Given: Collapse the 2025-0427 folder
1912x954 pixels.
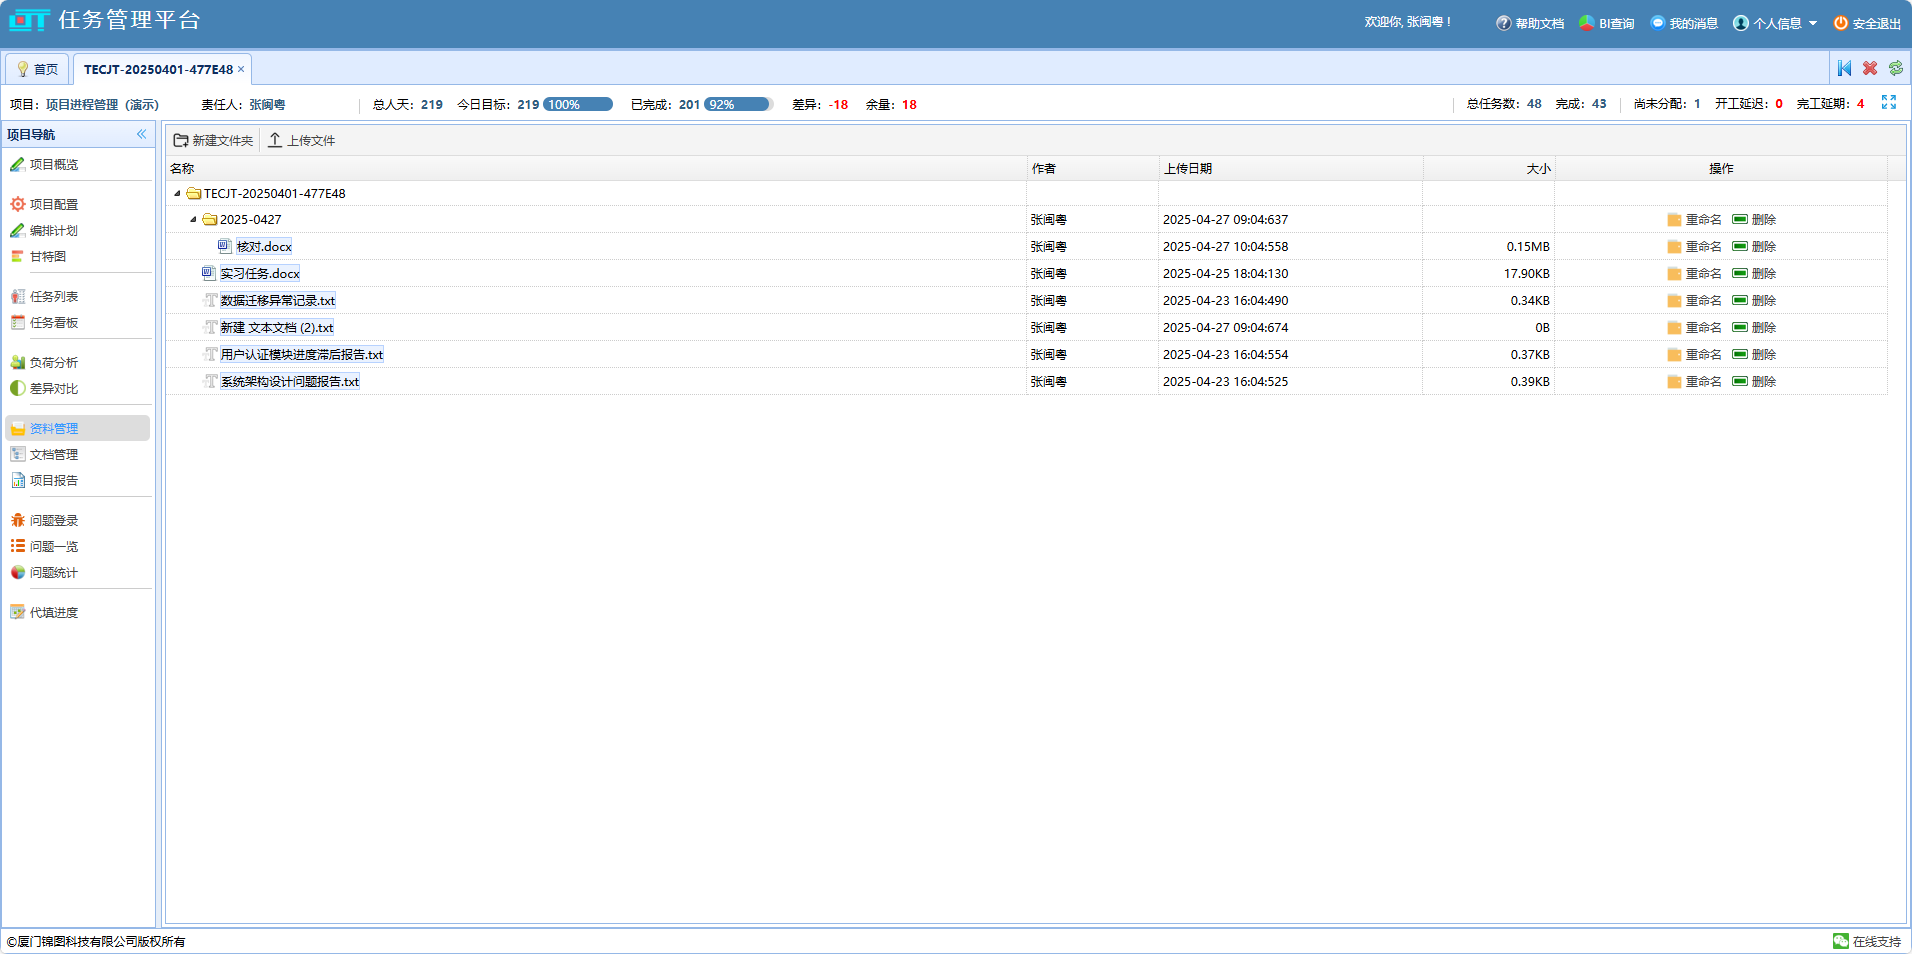Looking at the screenshot, I should 193,219.
